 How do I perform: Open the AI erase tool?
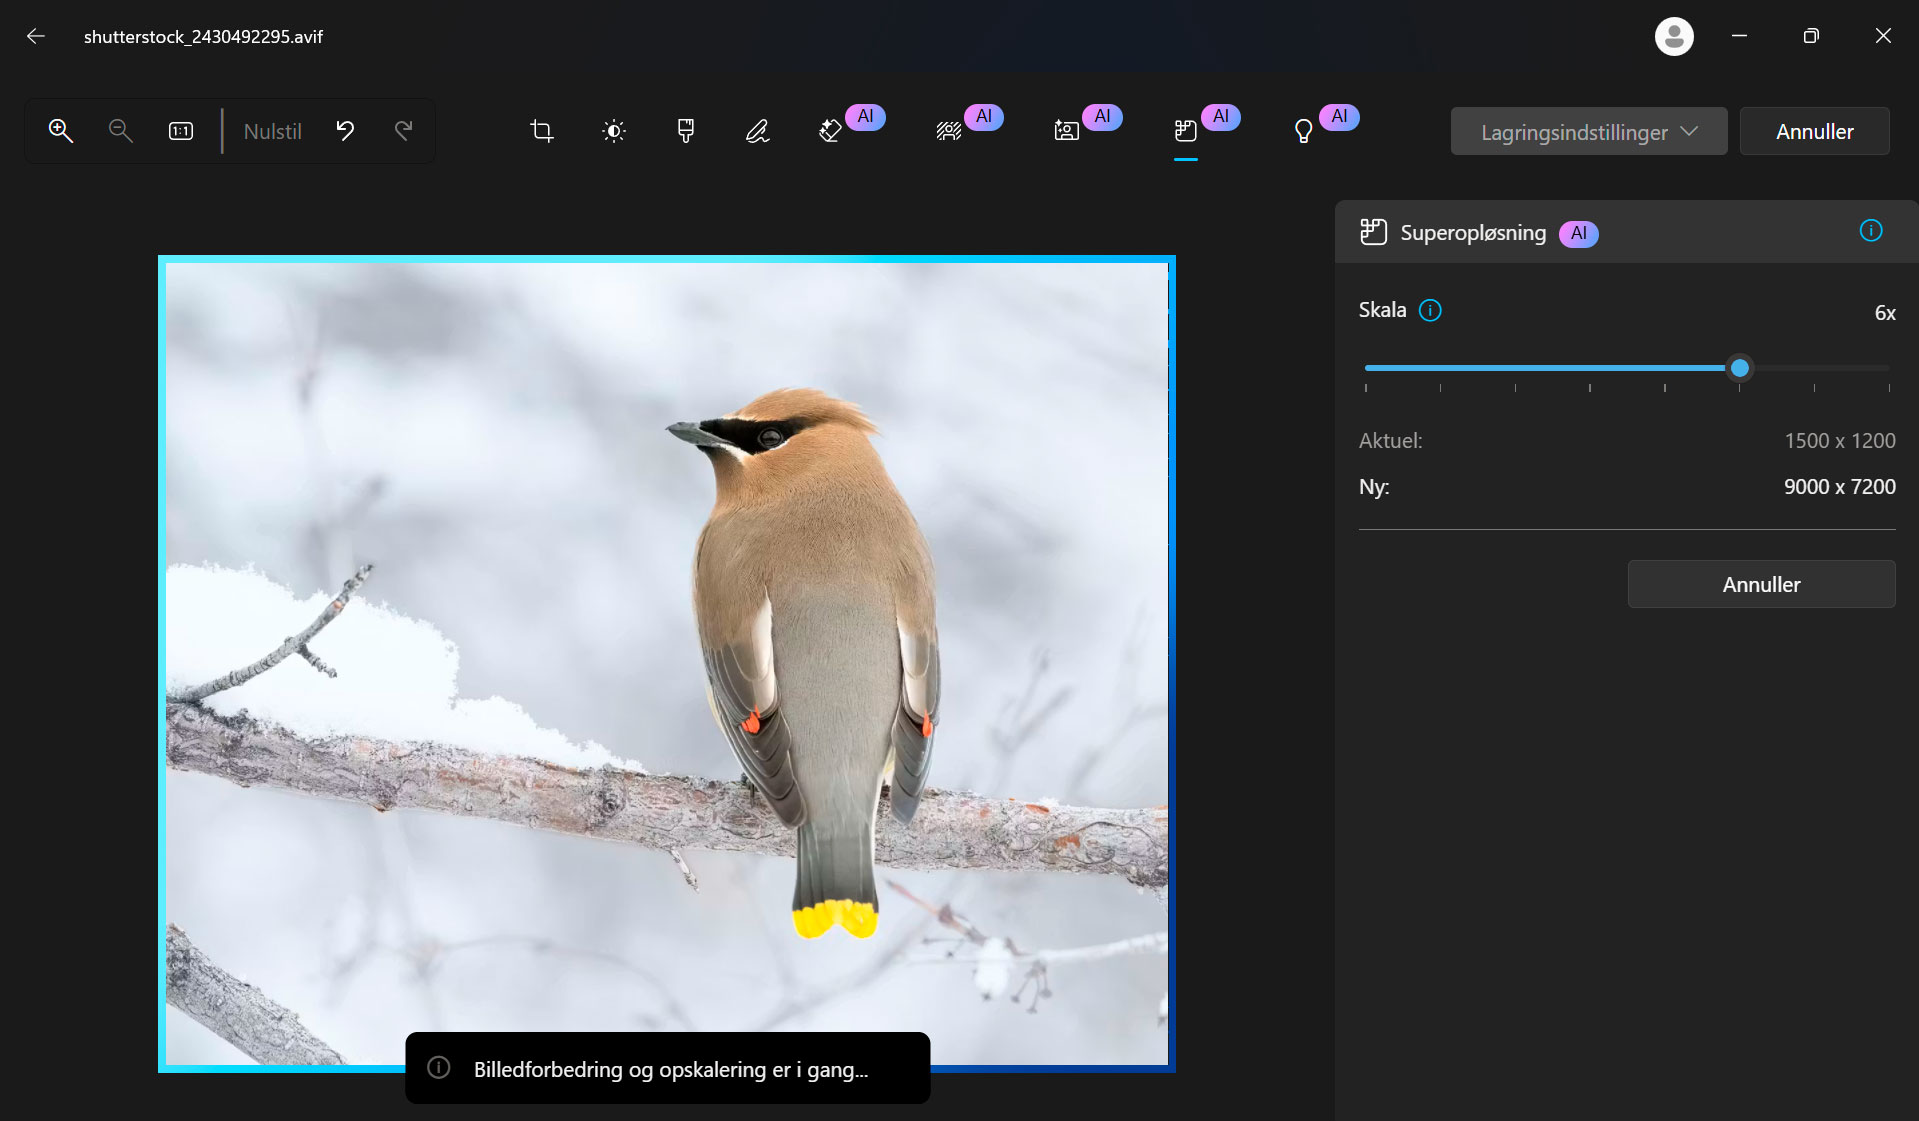point(831,131)
